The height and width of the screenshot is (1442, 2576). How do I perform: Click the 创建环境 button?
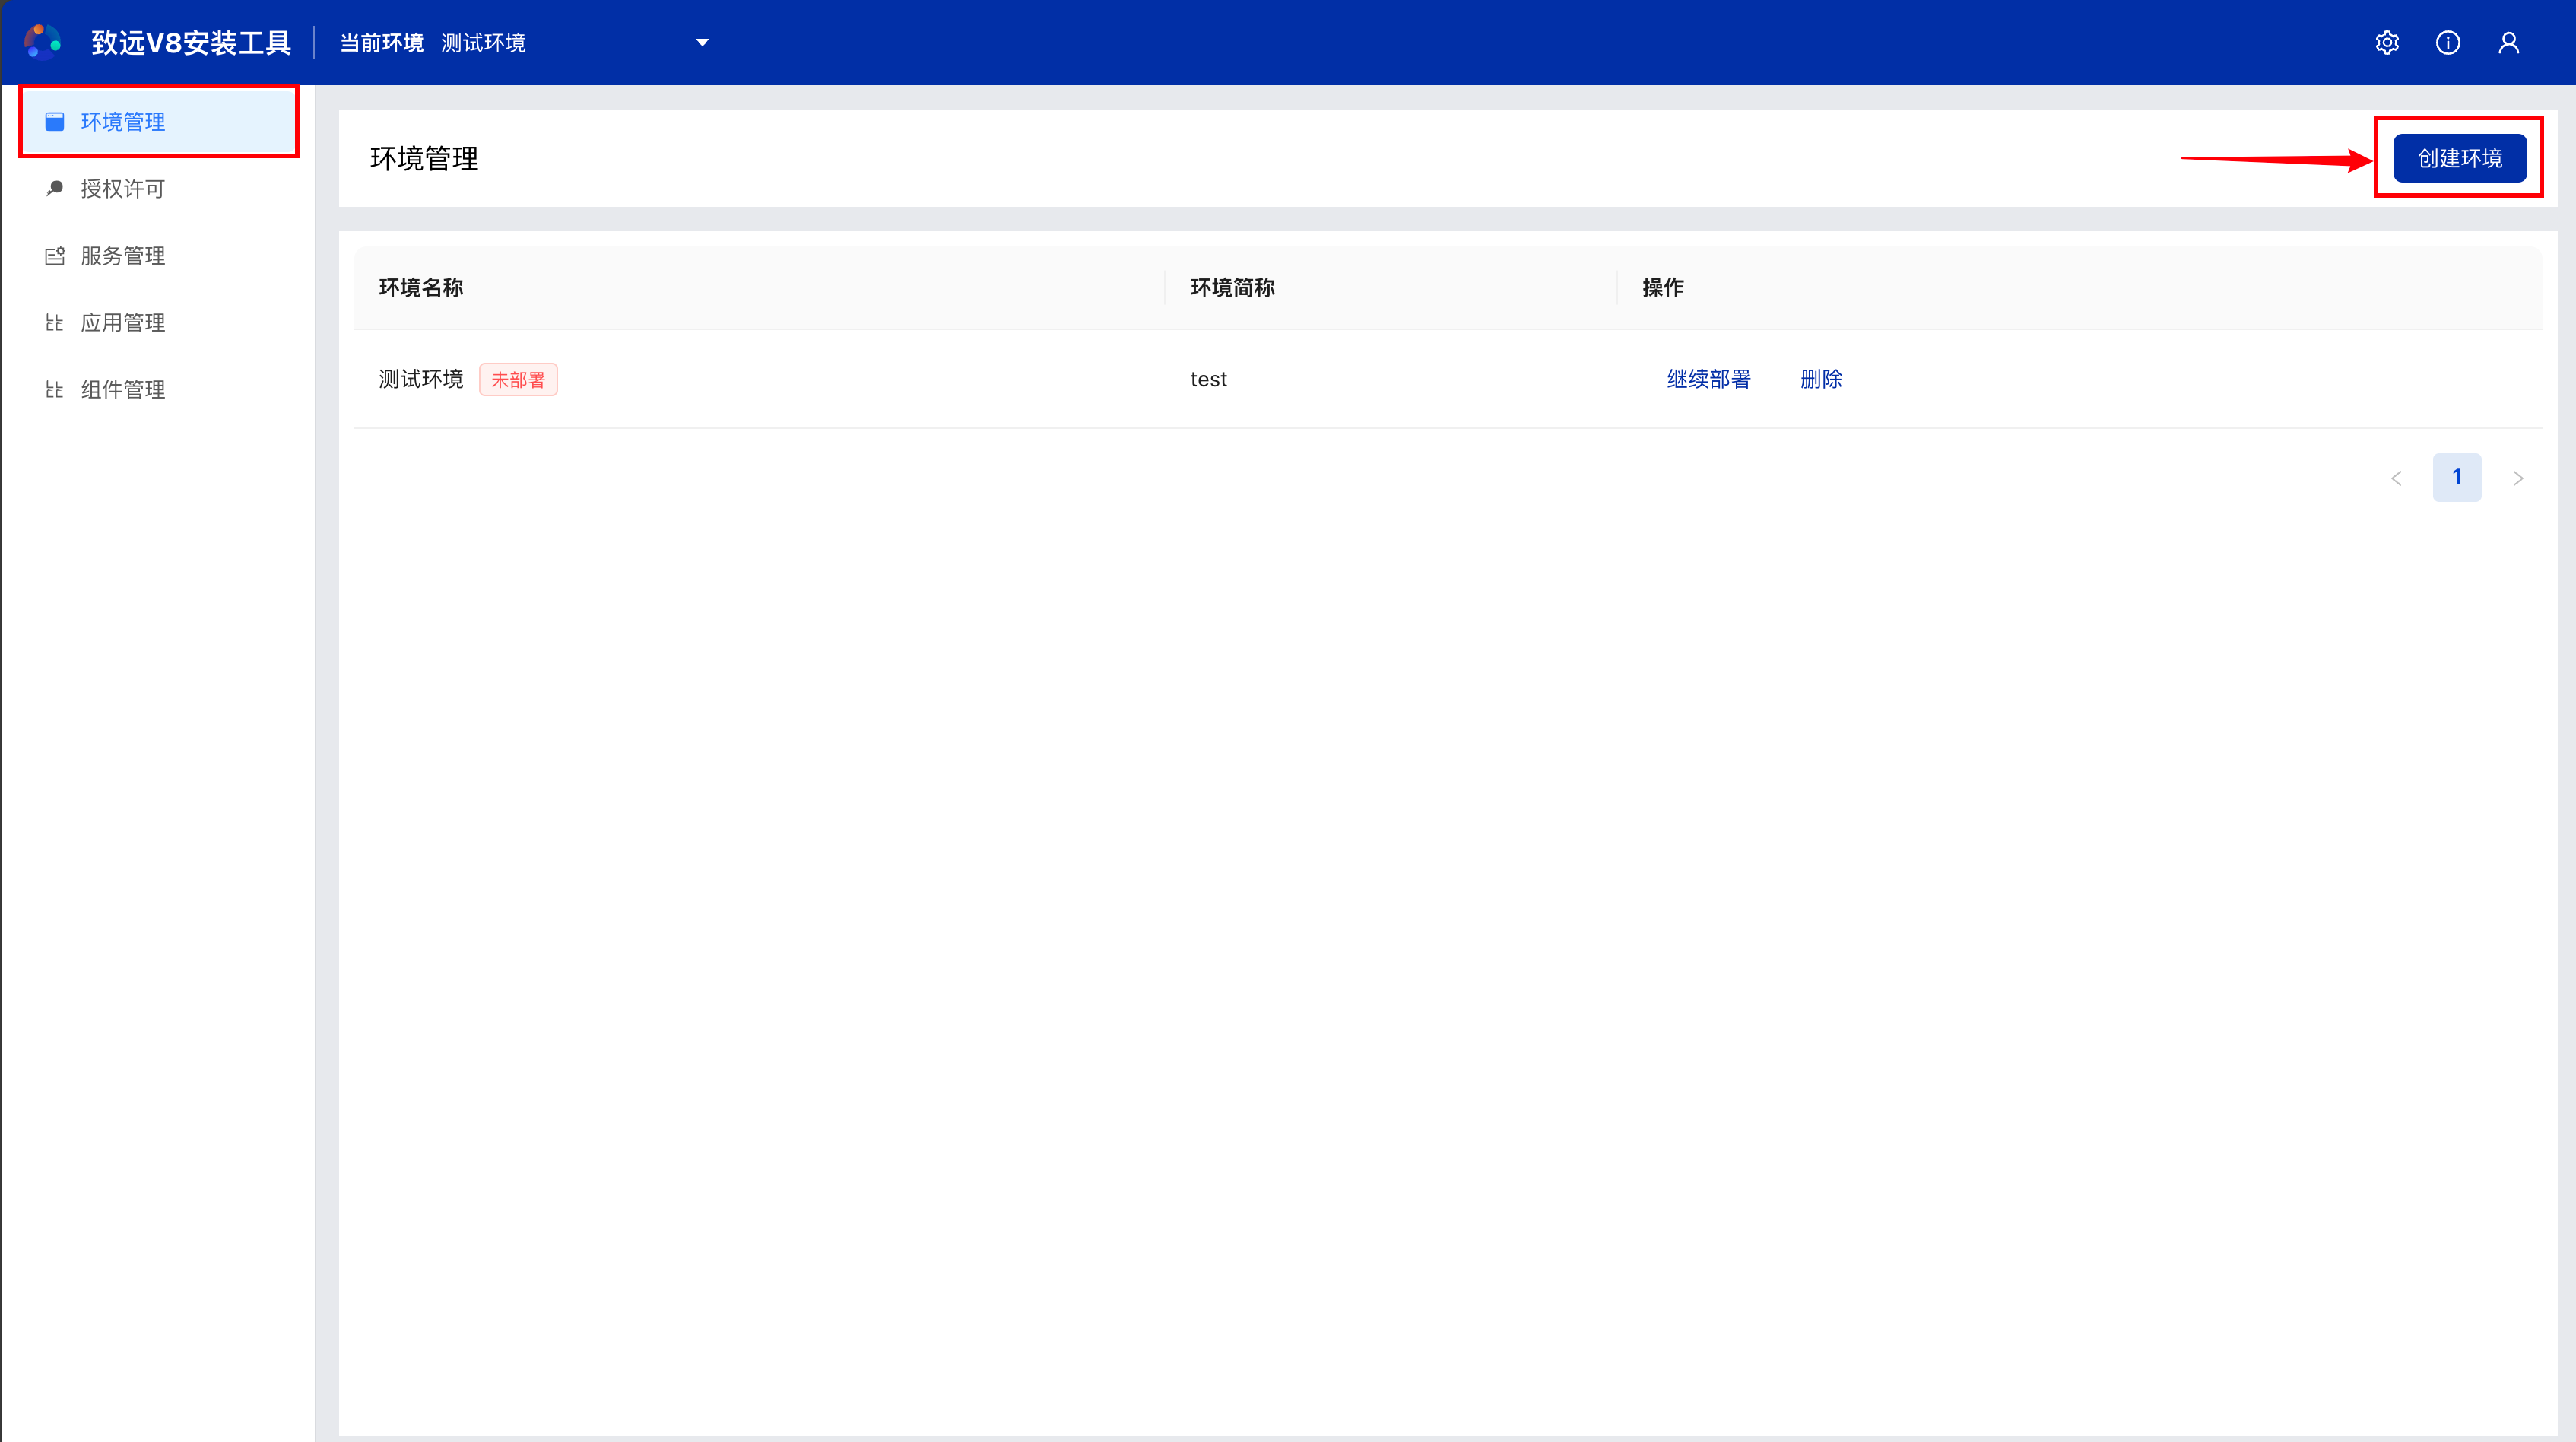pos(2460,158)
